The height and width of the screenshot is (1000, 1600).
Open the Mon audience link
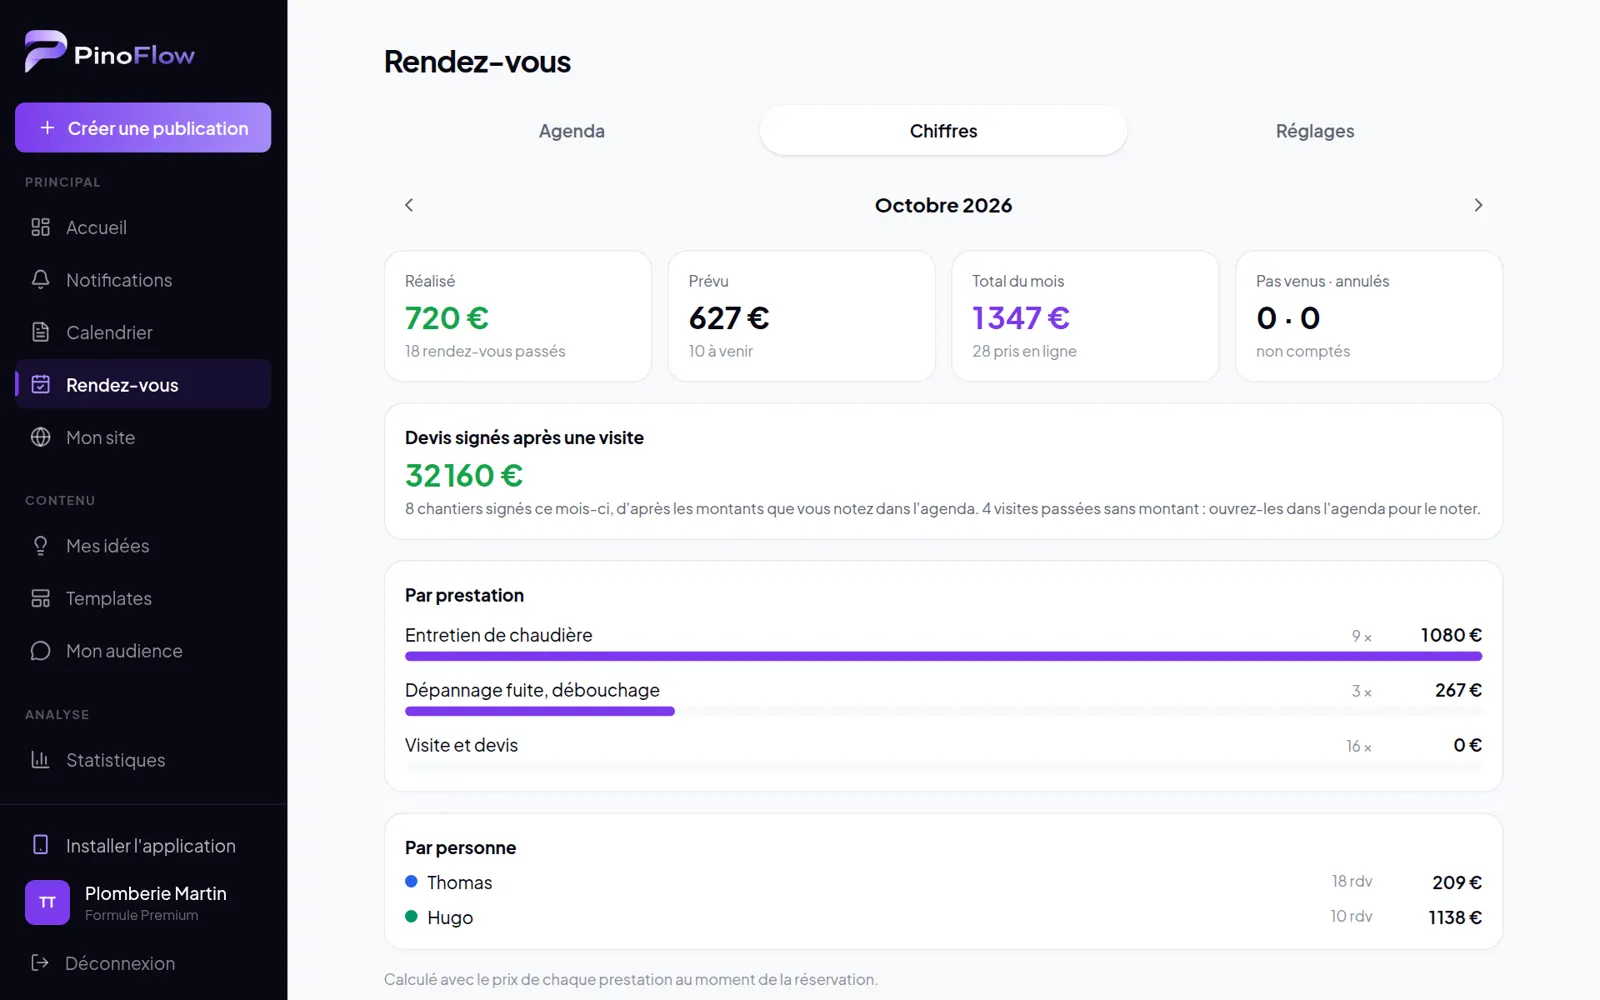click(143, 651)
